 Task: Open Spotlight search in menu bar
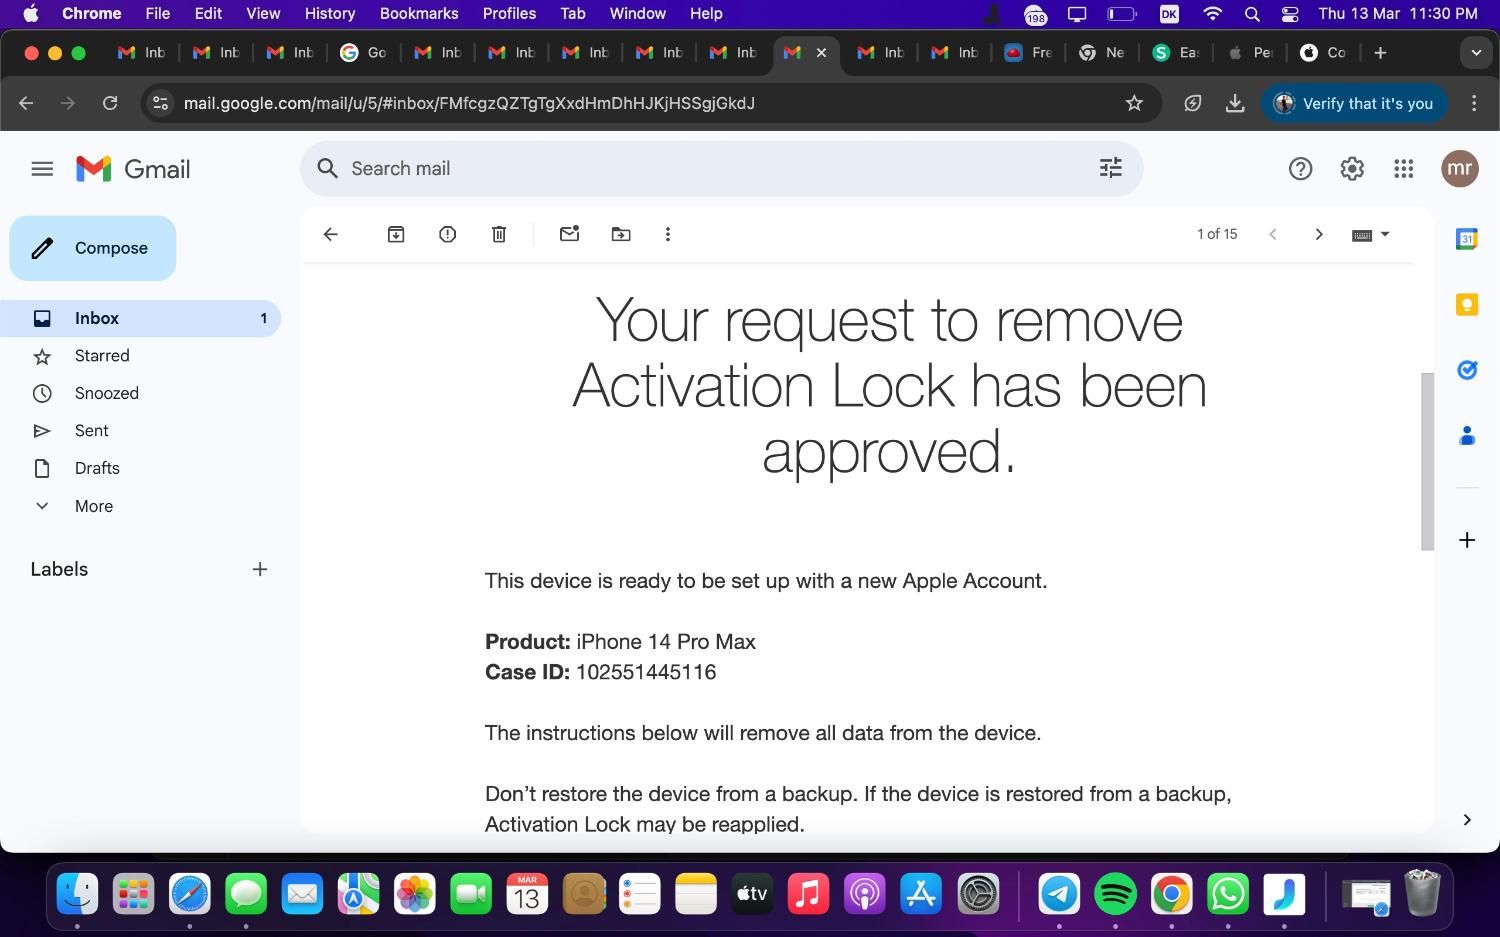pos(1252,14)
